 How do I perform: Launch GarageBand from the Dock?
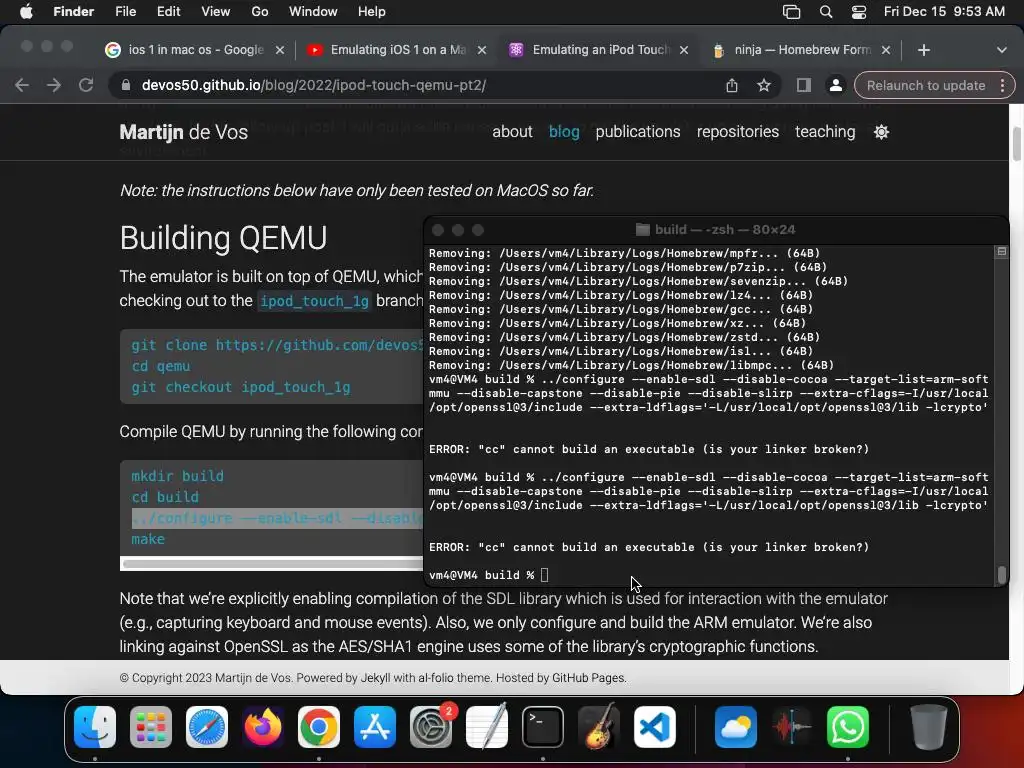tap(599, 727)
